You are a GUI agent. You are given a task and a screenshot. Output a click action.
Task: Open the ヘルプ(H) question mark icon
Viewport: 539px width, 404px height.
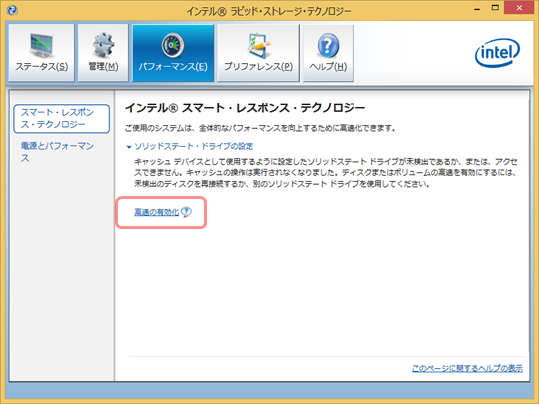(328, 45)
